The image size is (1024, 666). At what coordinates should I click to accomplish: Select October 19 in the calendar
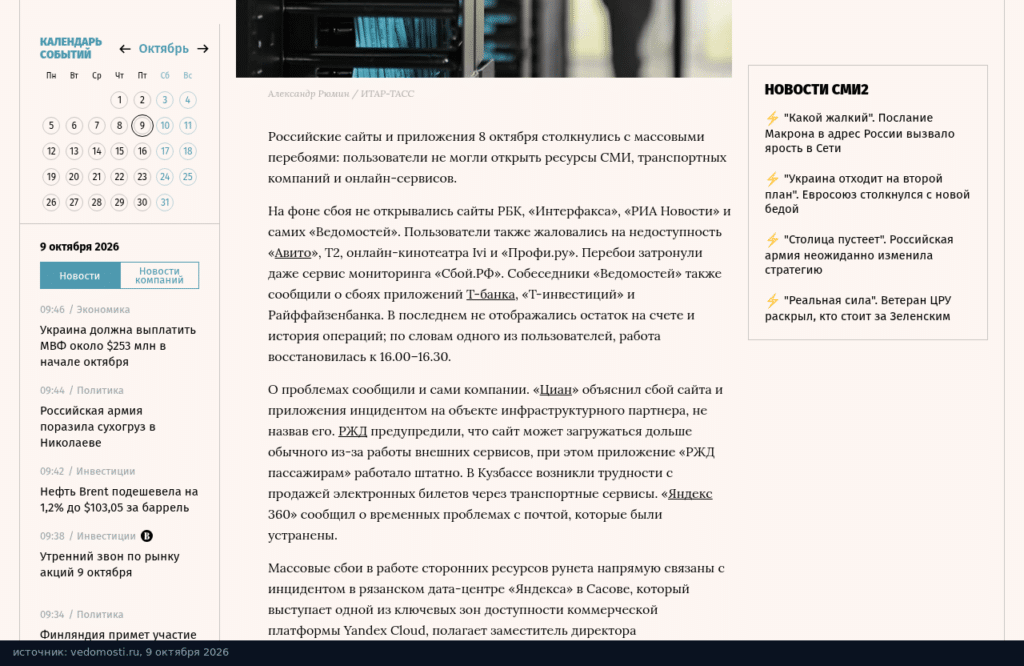[x=51, y=177]
